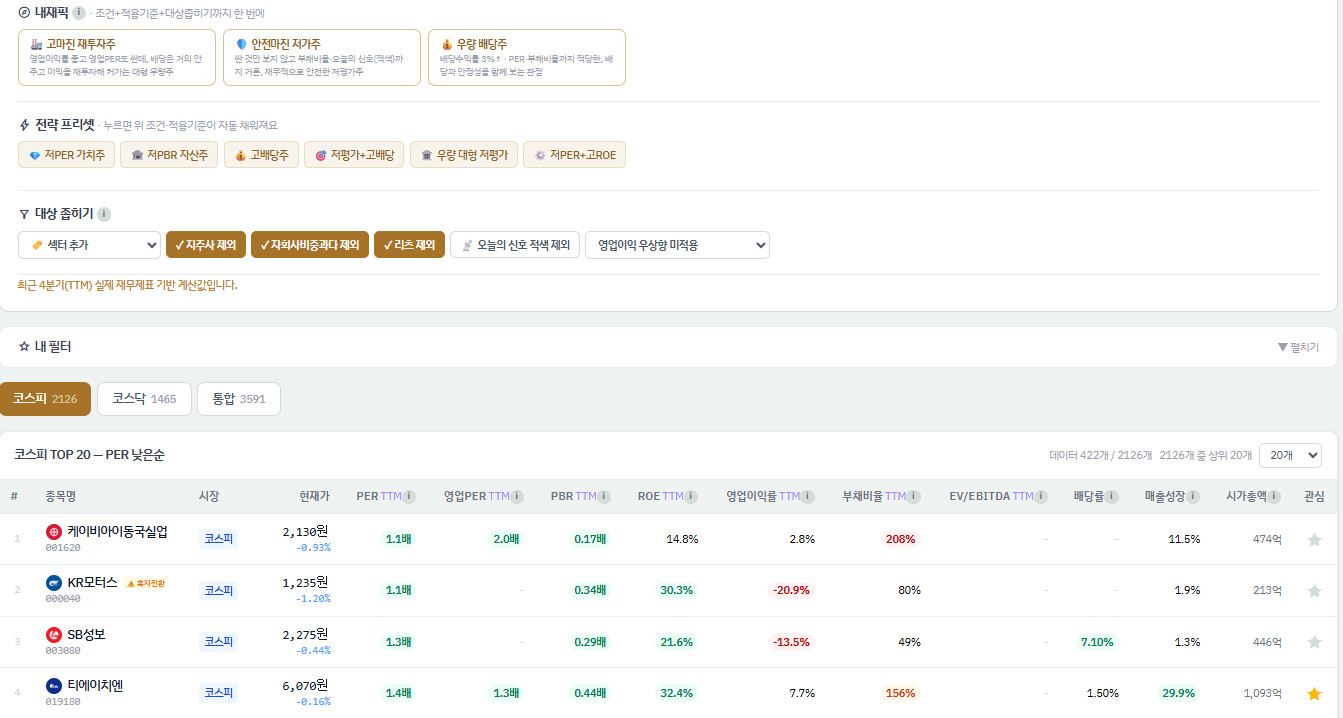Click 케이비아이동국실업 company logo
This screenshot has width=1343, height=718.
coord(54,532)
